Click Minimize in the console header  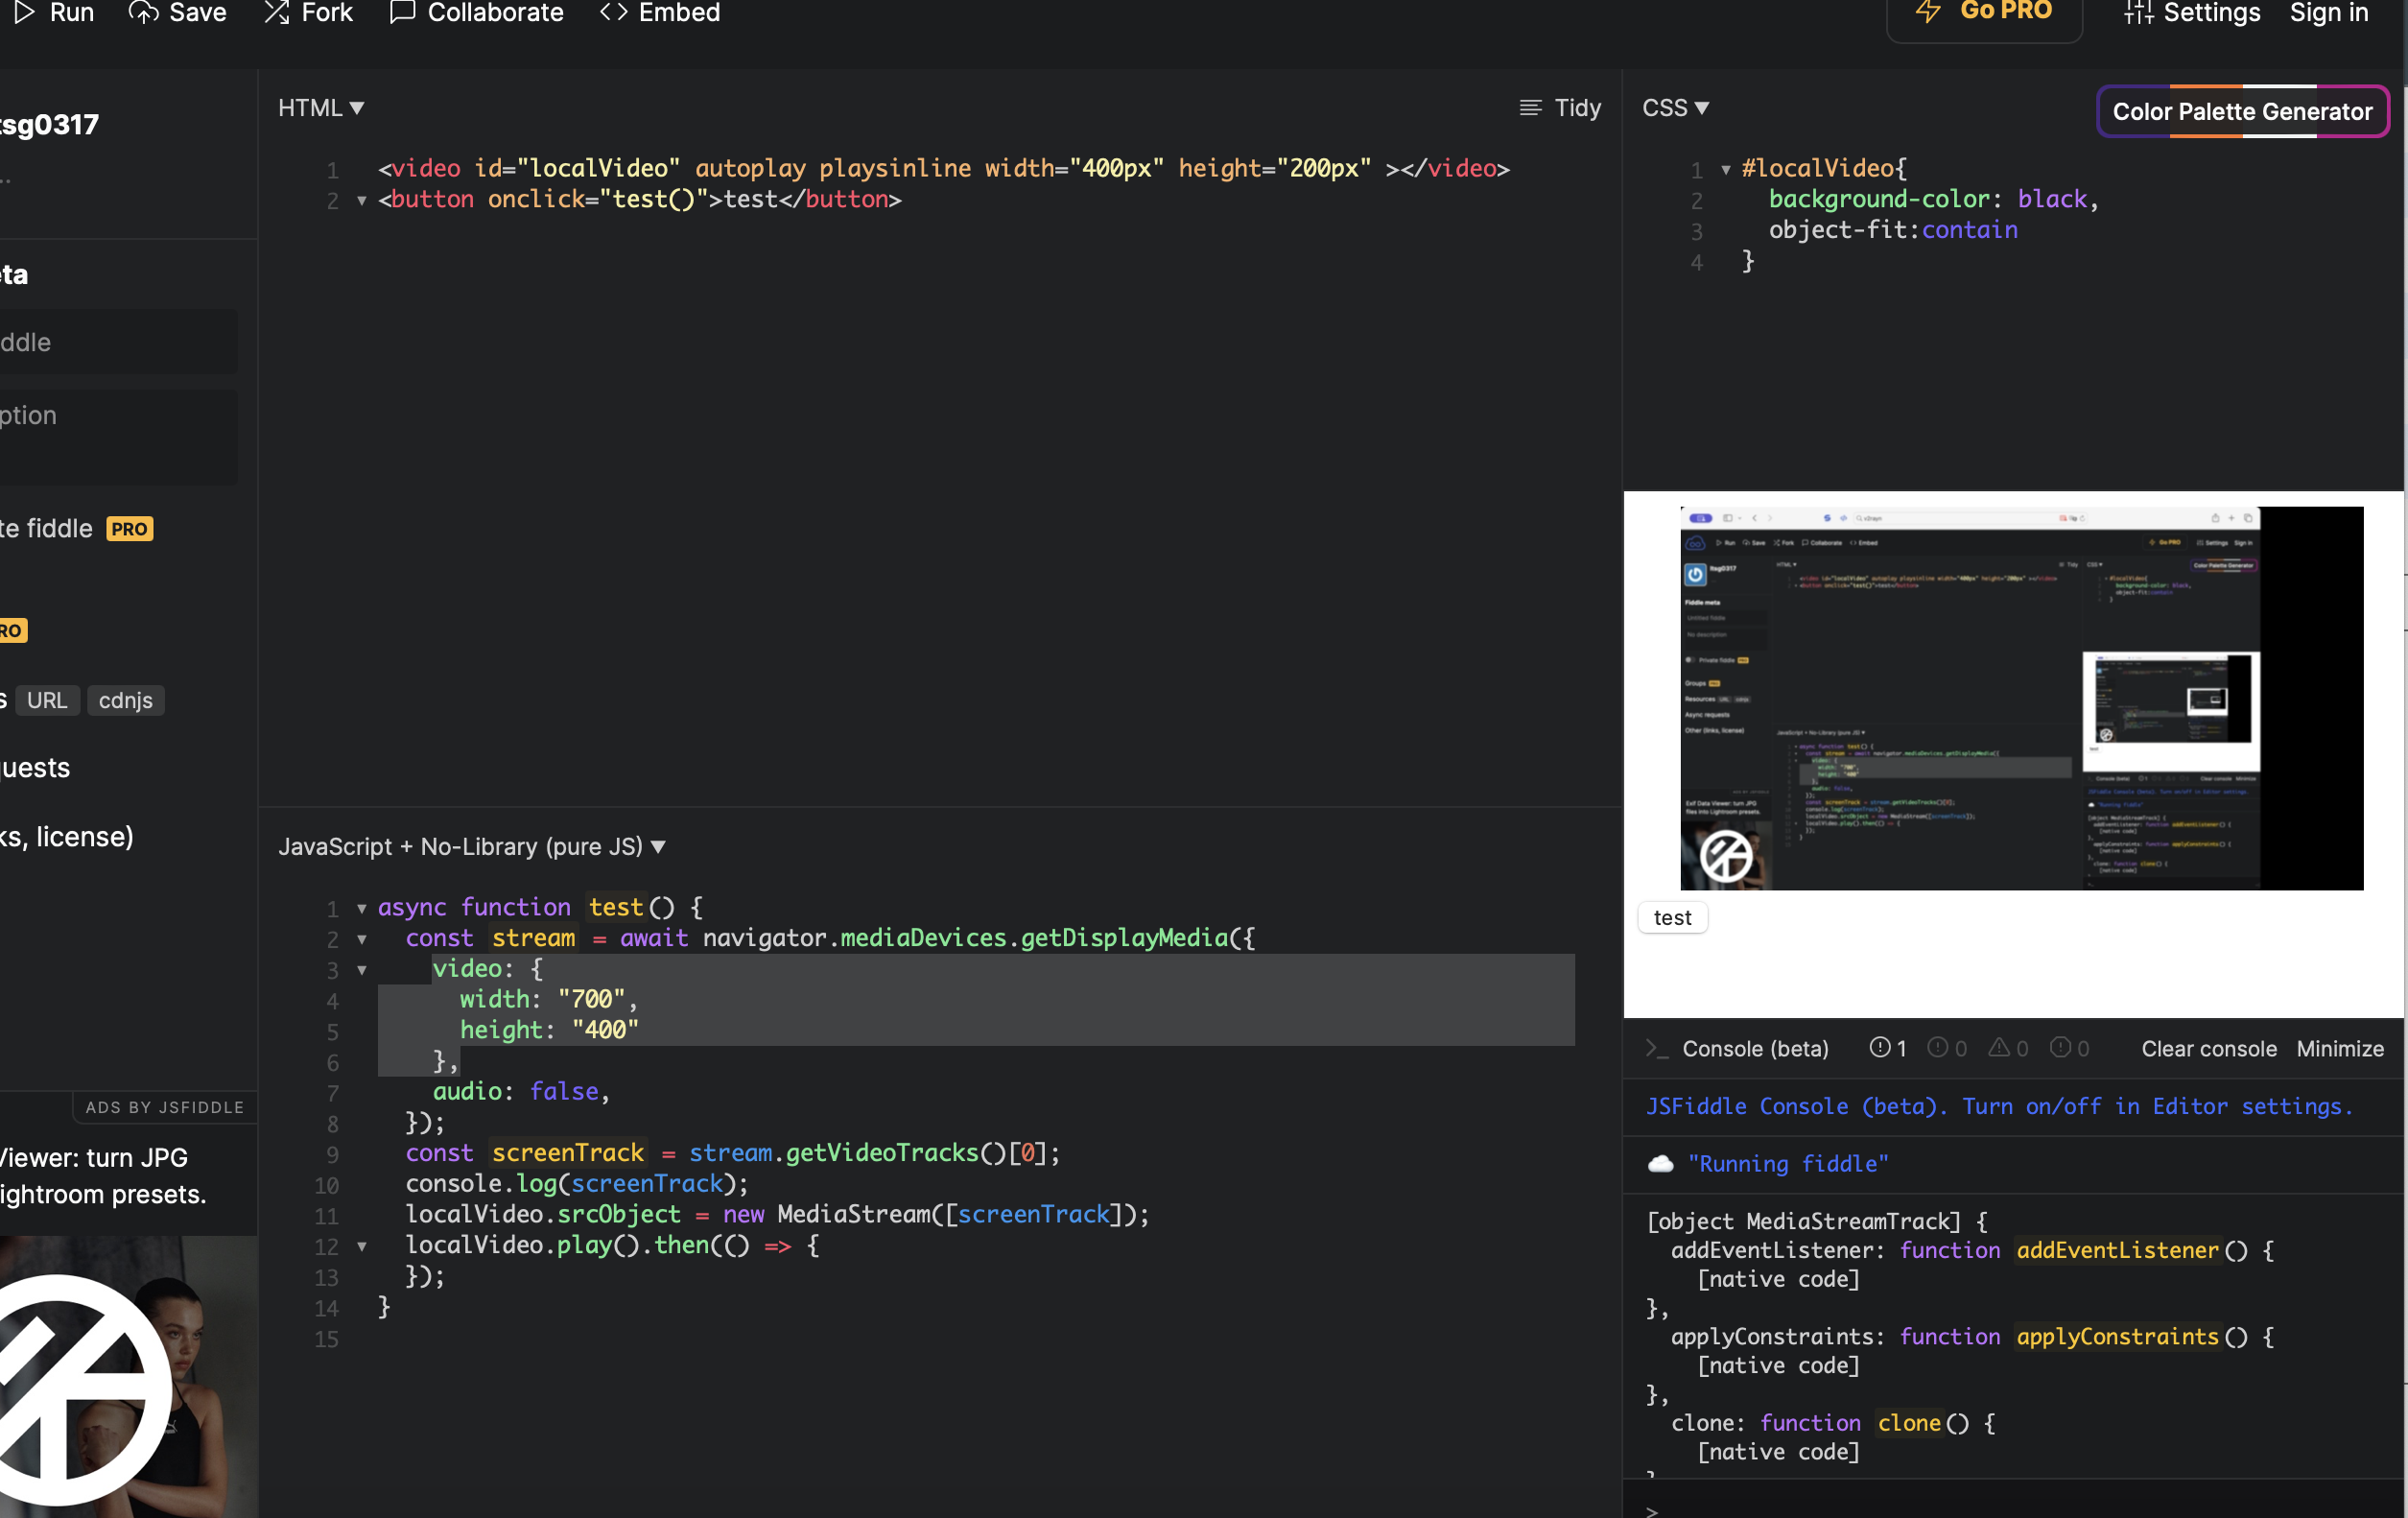[2339, 1049]
